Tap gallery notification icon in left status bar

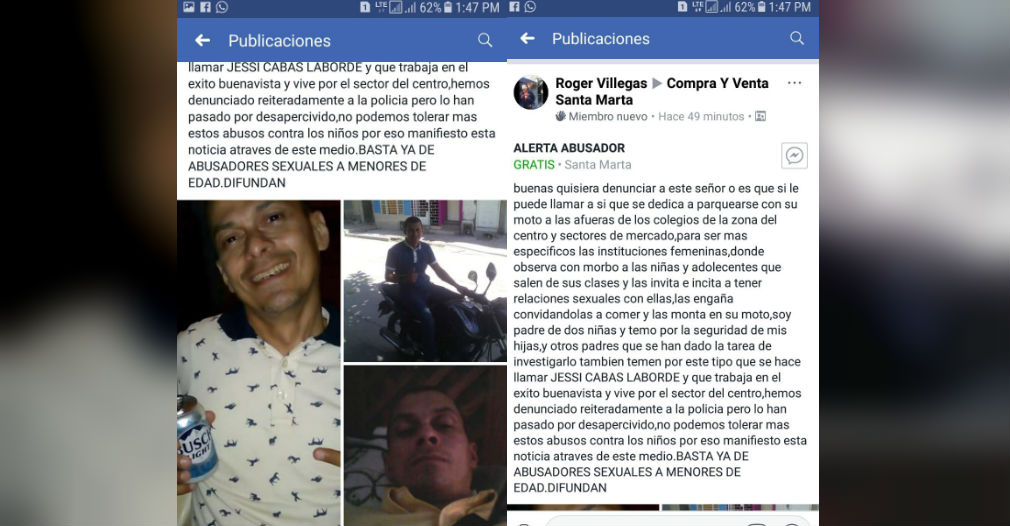tap(189, 7)
